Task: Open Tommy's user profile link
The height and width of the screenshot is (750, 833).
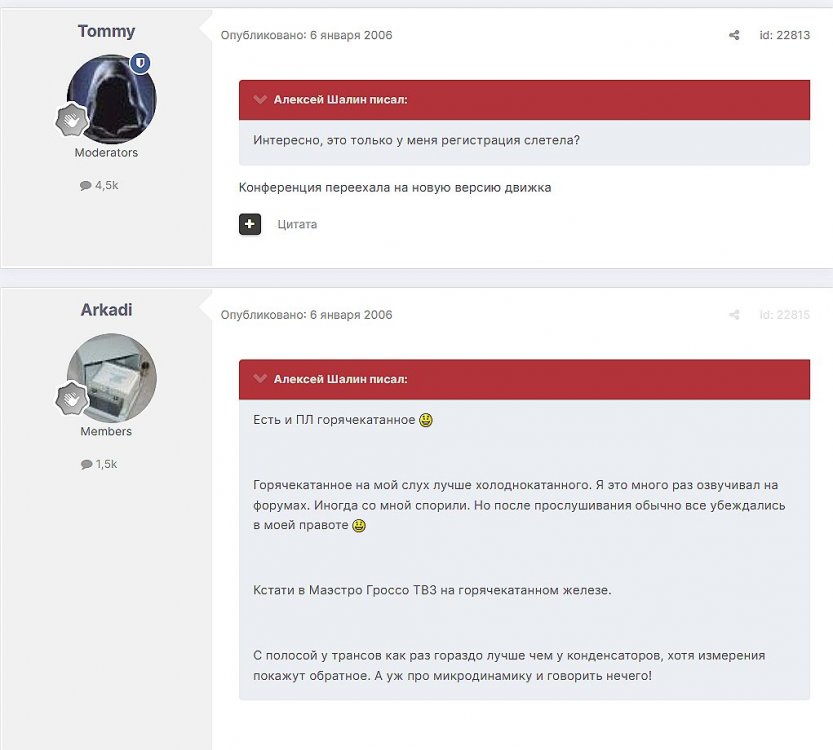Action: (106, 31)
